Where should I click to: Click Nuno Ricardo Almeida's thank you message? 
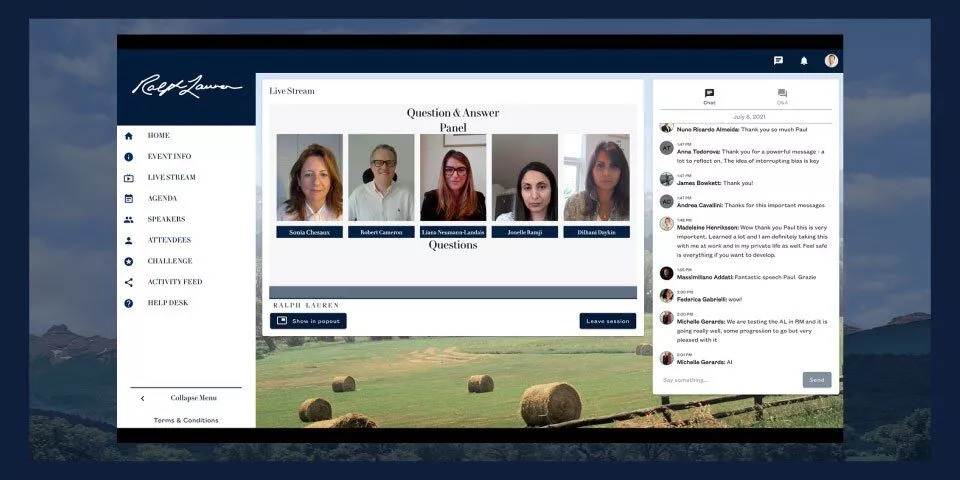(743, 130)
